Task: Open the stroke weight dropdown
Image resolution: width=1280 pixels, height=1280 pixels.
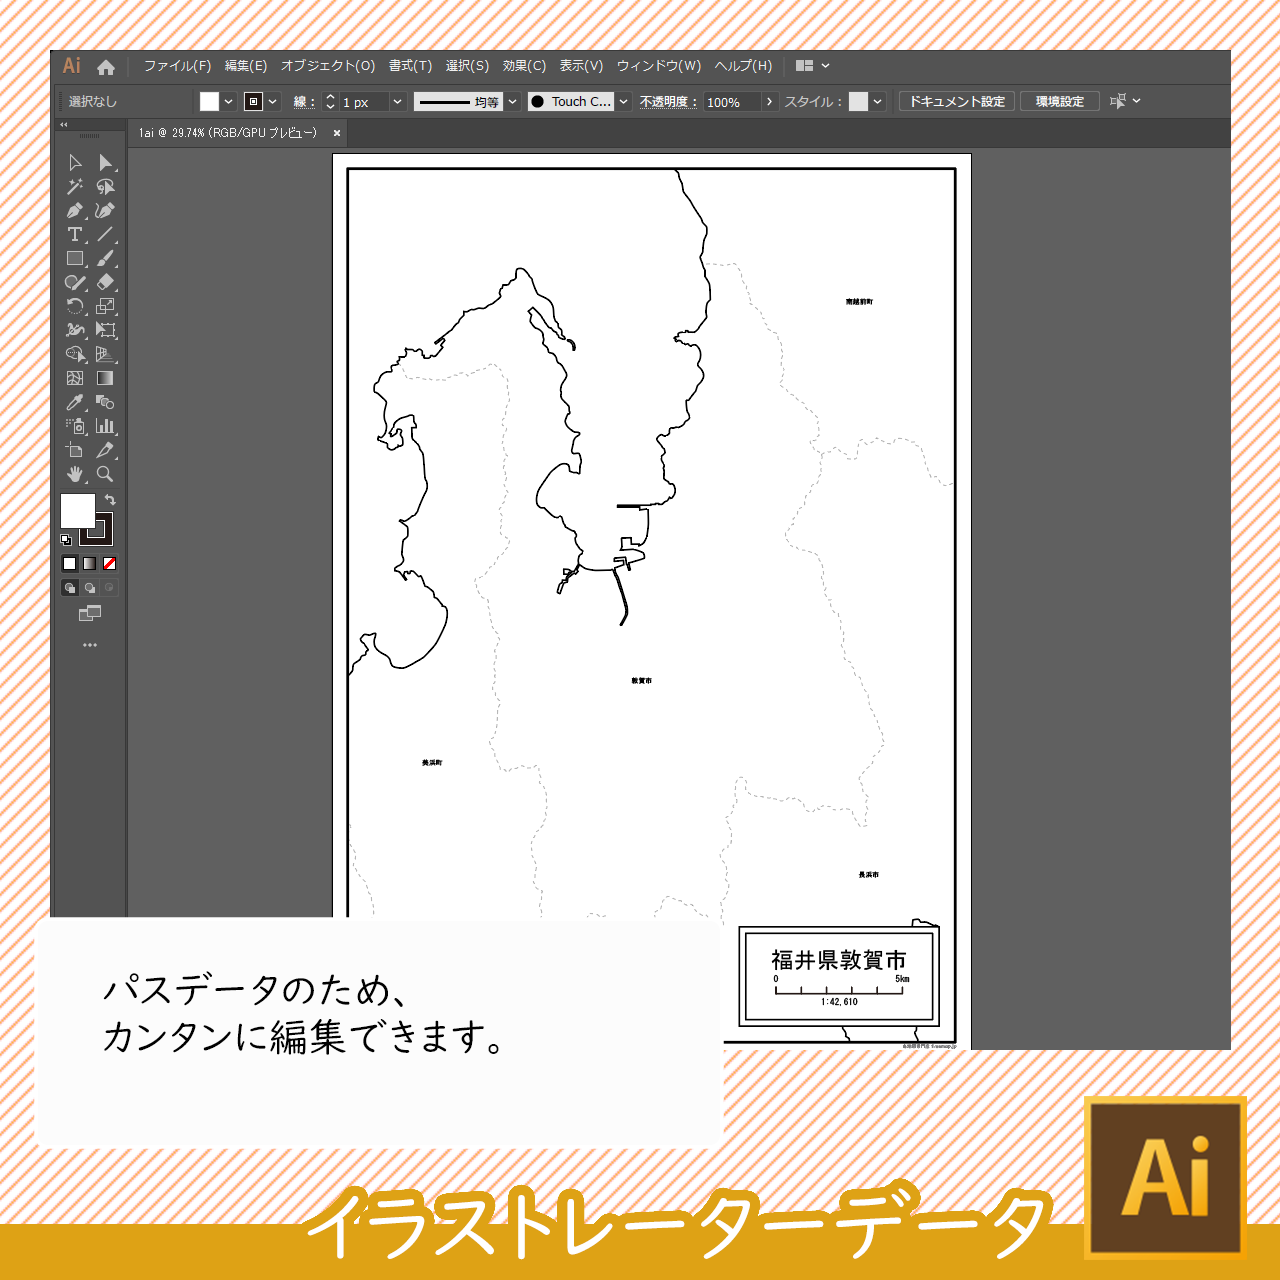Action: (397, 101)
